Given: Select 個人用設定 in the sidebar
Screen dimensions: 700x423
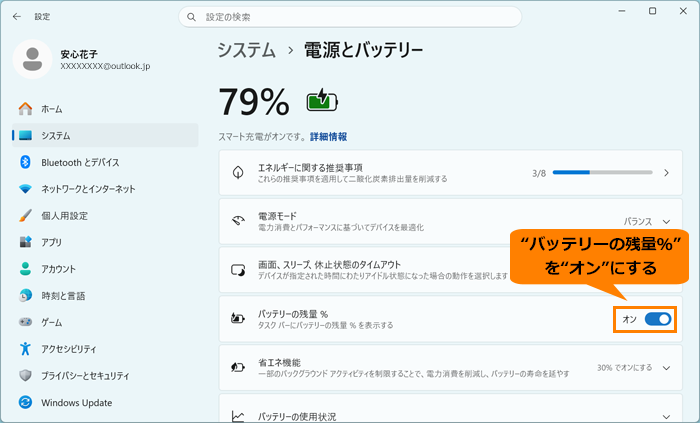Looking at the screenshot, I should (105, 216).
